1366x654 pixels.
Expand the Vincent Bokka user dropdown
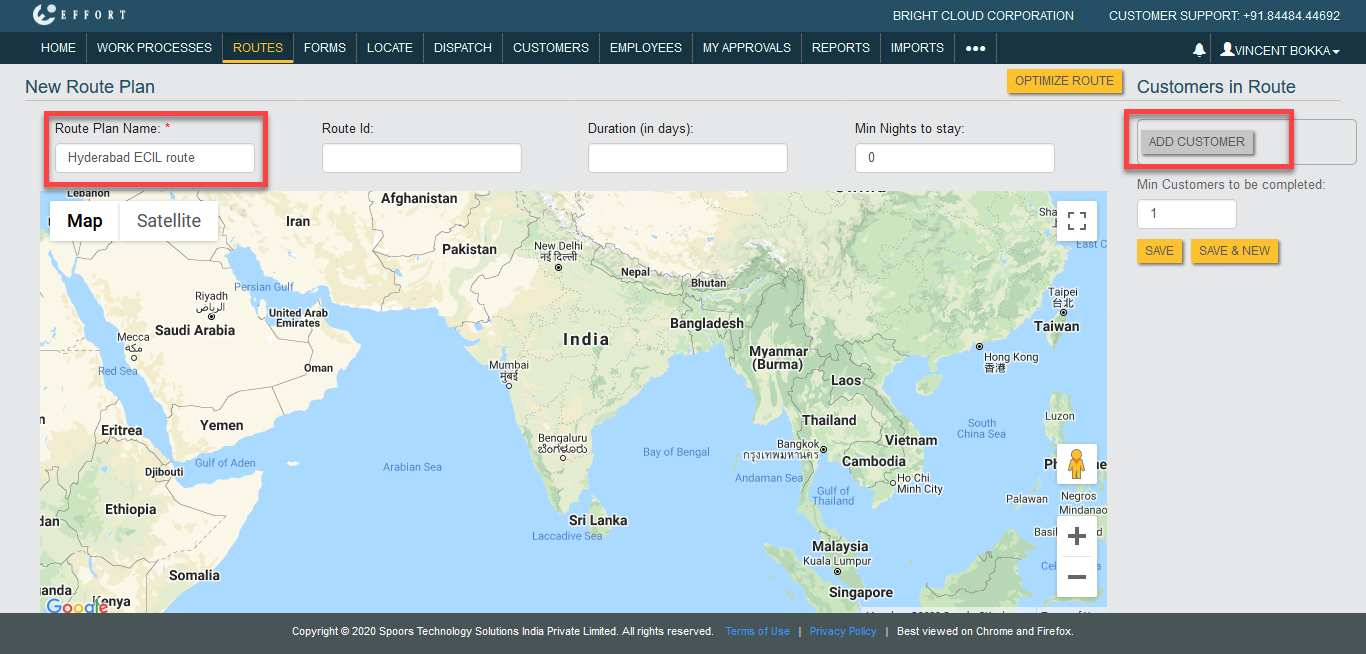point(1280,50)
